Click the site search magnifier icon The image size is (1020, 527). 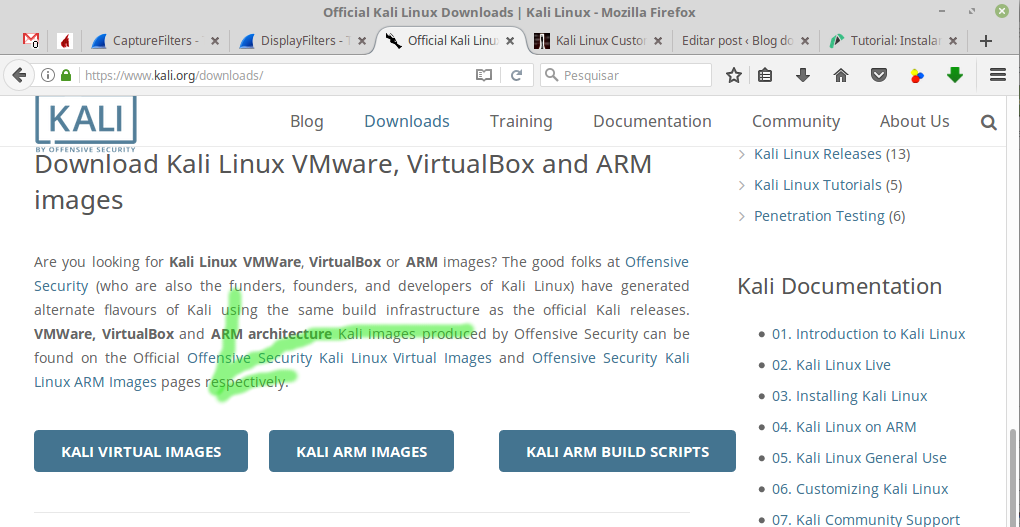[989, 122]
